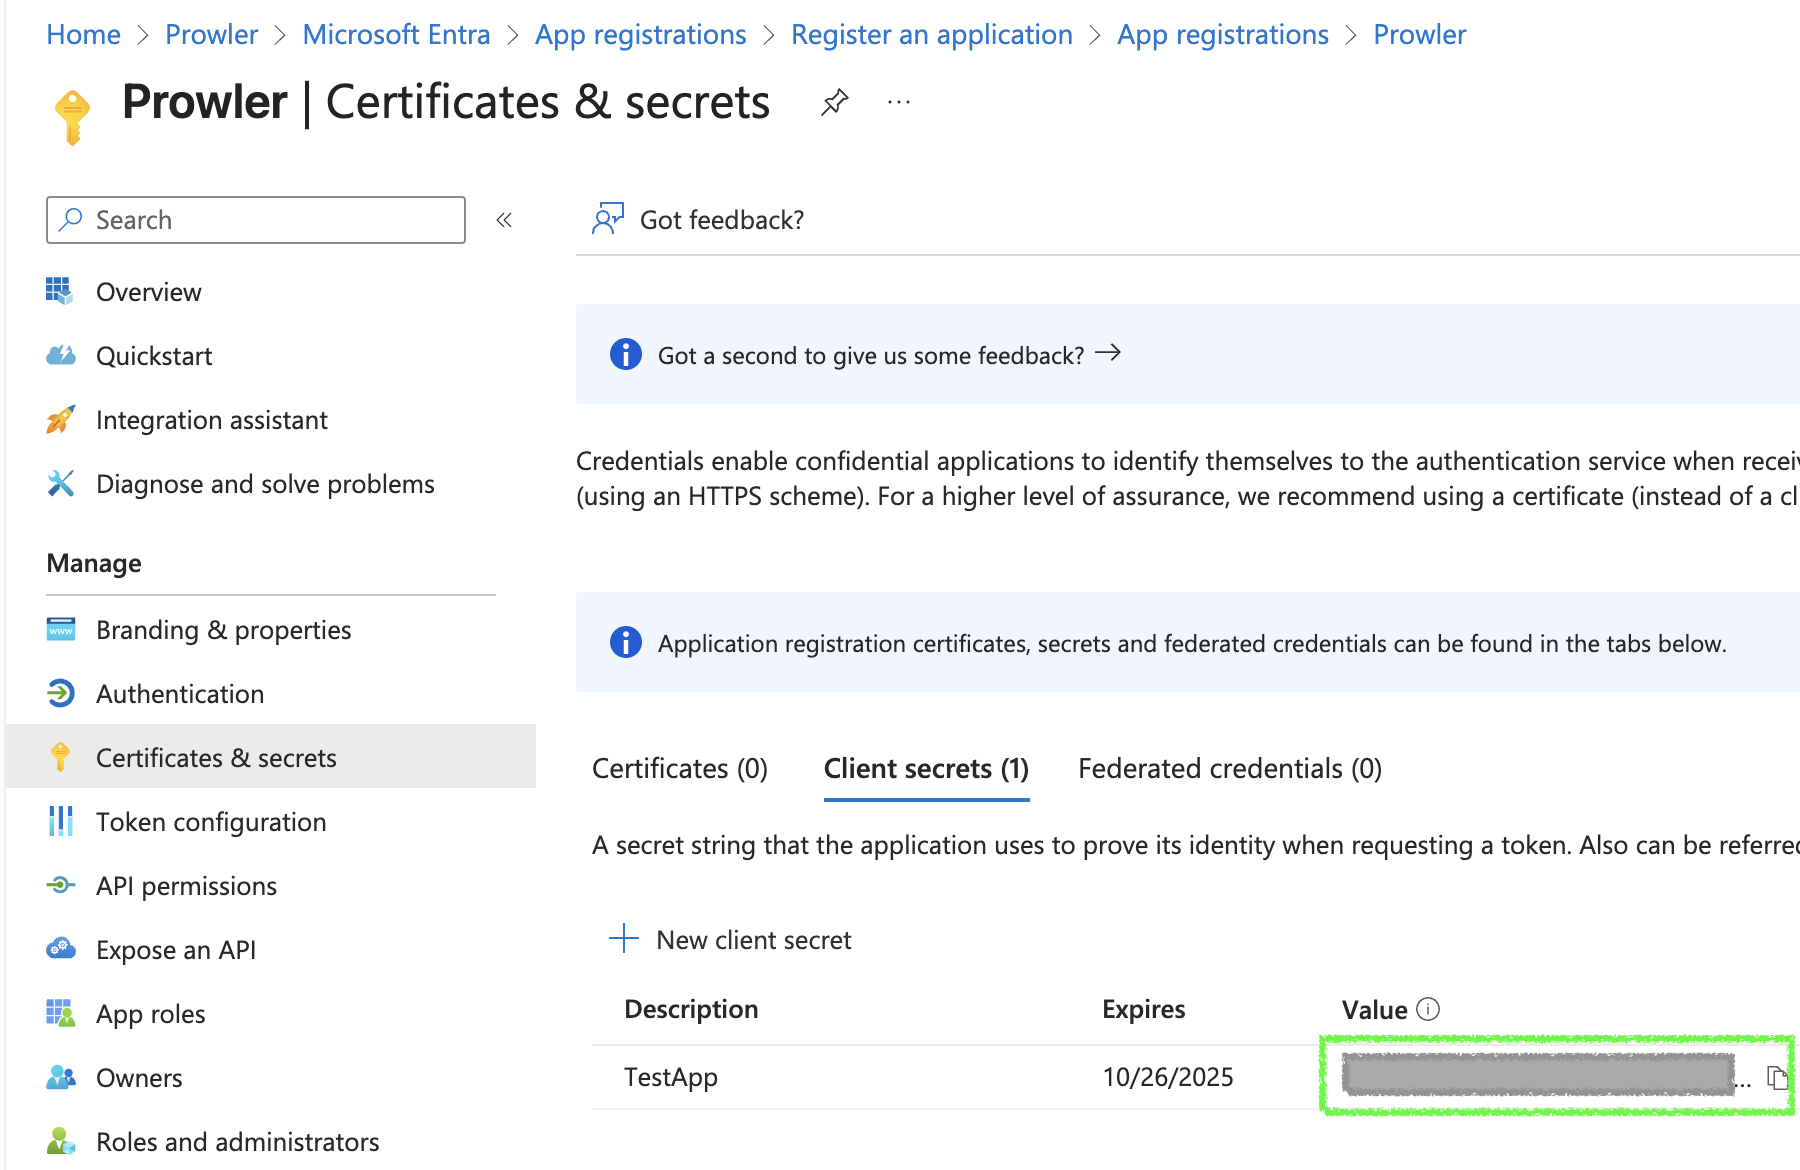Copy the TestApp secret value
Screen dimensions: 1800x1170
[1777, 1077]
